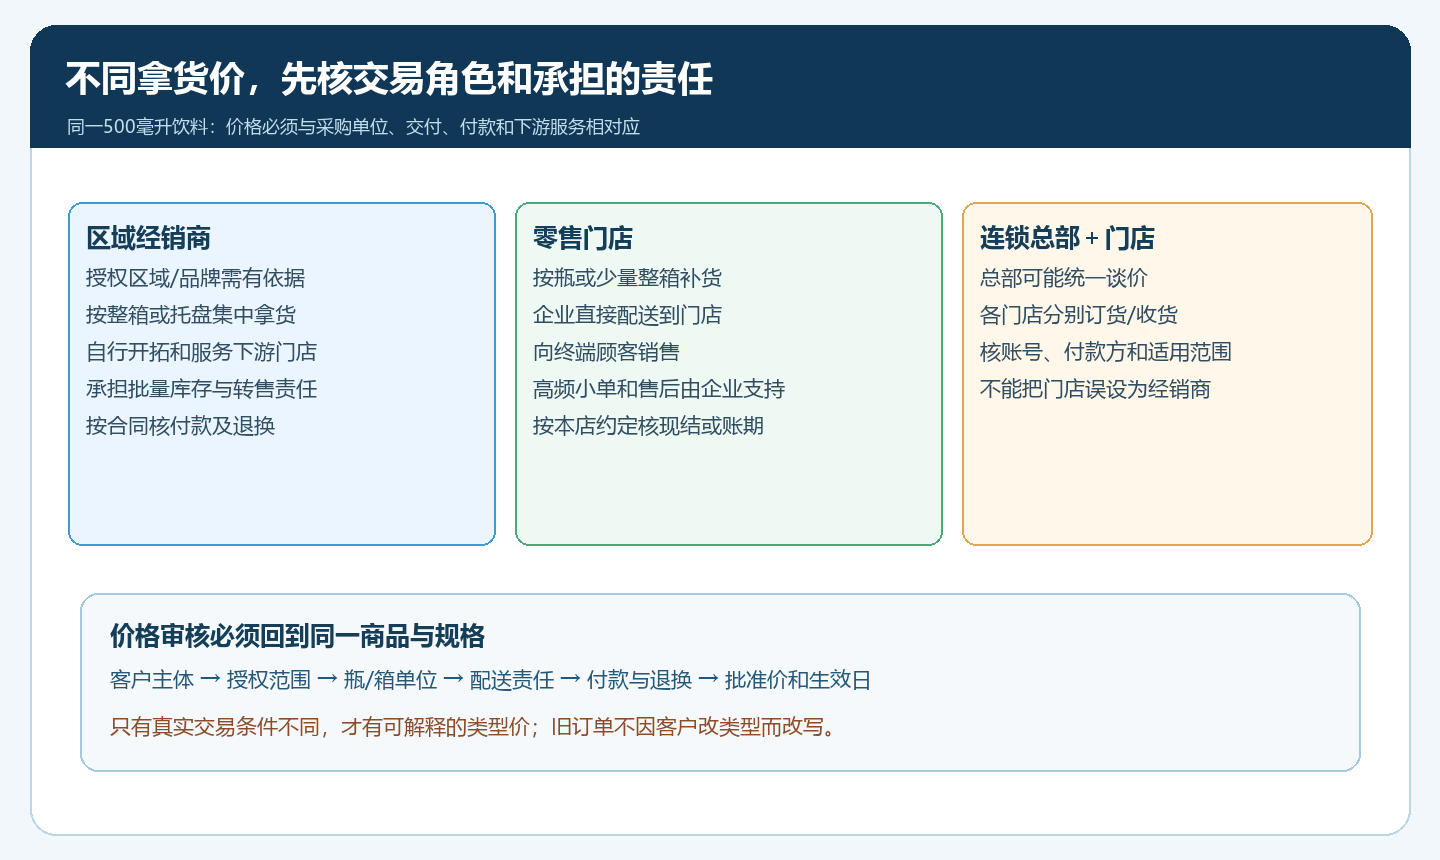Click the flow step 授权范围
The height and width of the screenshot is (860, 1440).
(269, 680)
